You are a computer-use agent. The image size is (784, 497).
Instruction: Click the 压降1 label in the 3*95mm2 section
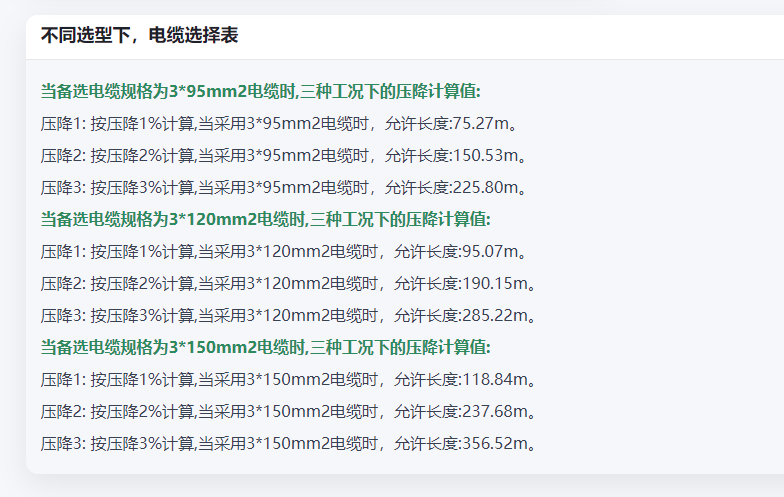tap(62, 124)
